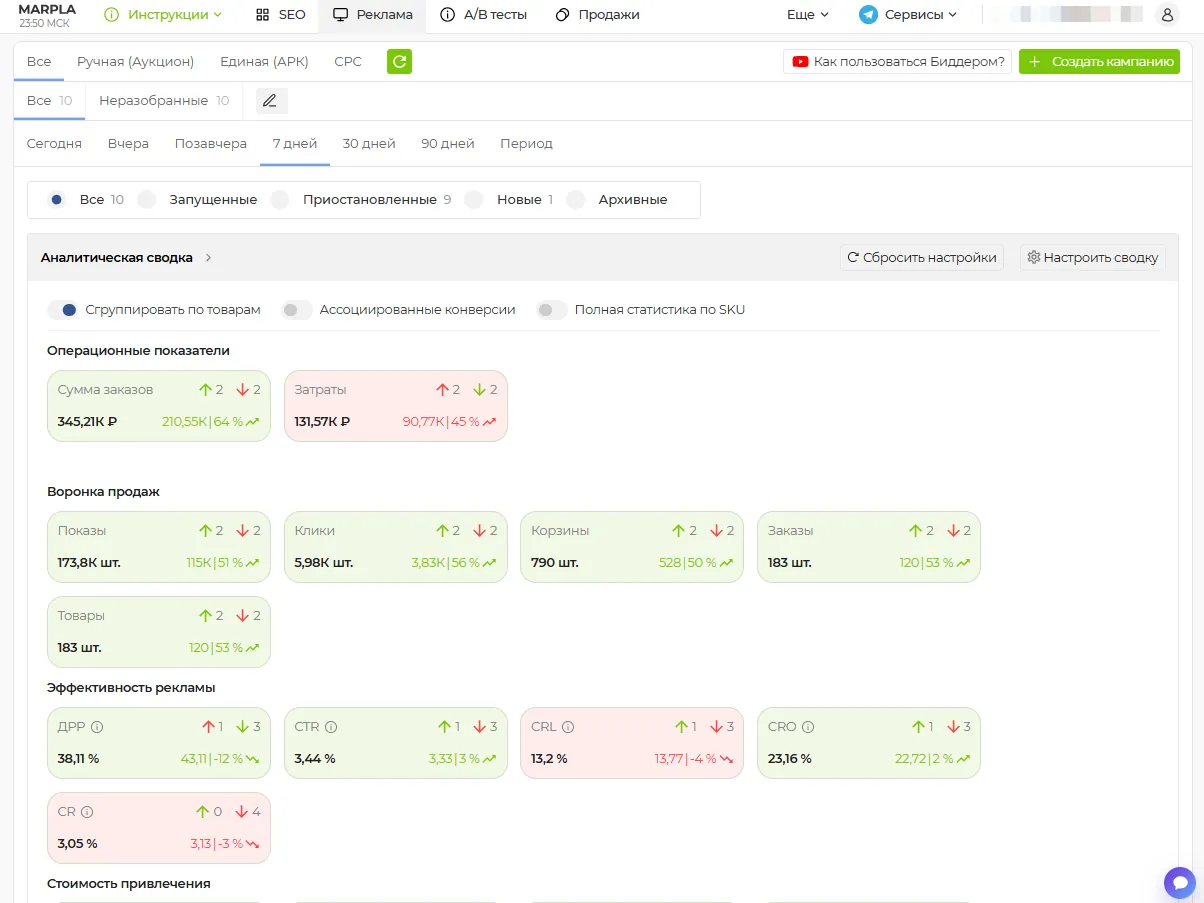Click the Создать кампанию button

[x=1099, y=62]
